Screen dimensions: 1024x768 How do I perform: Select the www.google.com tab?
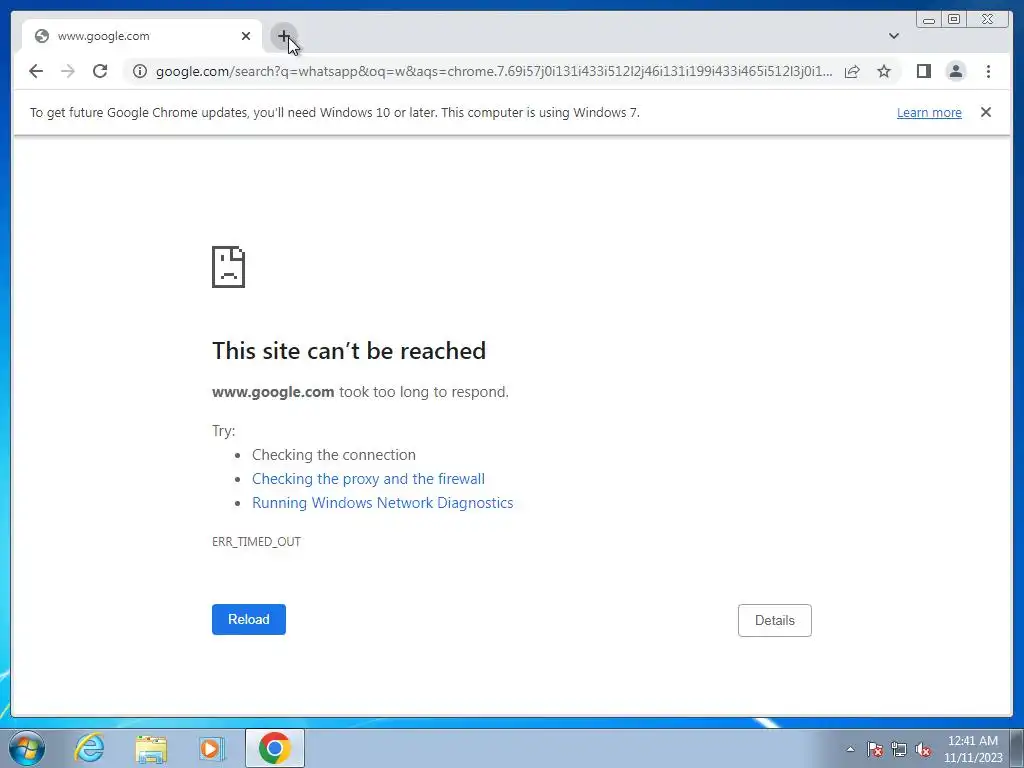coord(142,36)
